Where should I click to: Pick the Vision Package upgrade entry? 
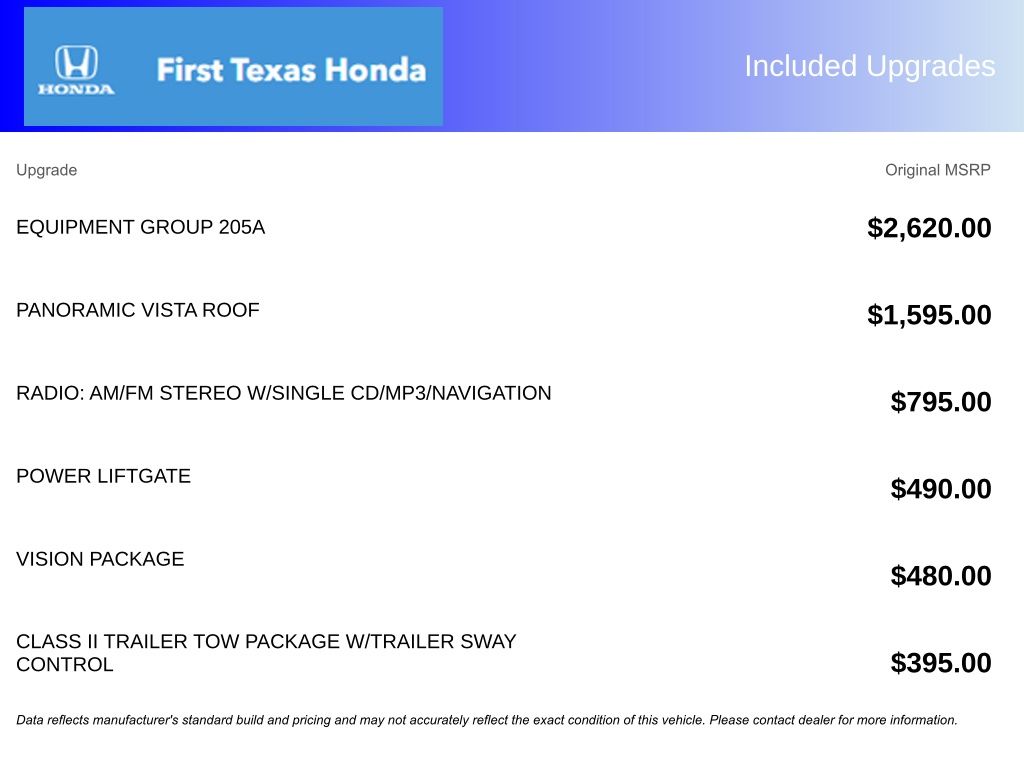click(x=100, y=559)
